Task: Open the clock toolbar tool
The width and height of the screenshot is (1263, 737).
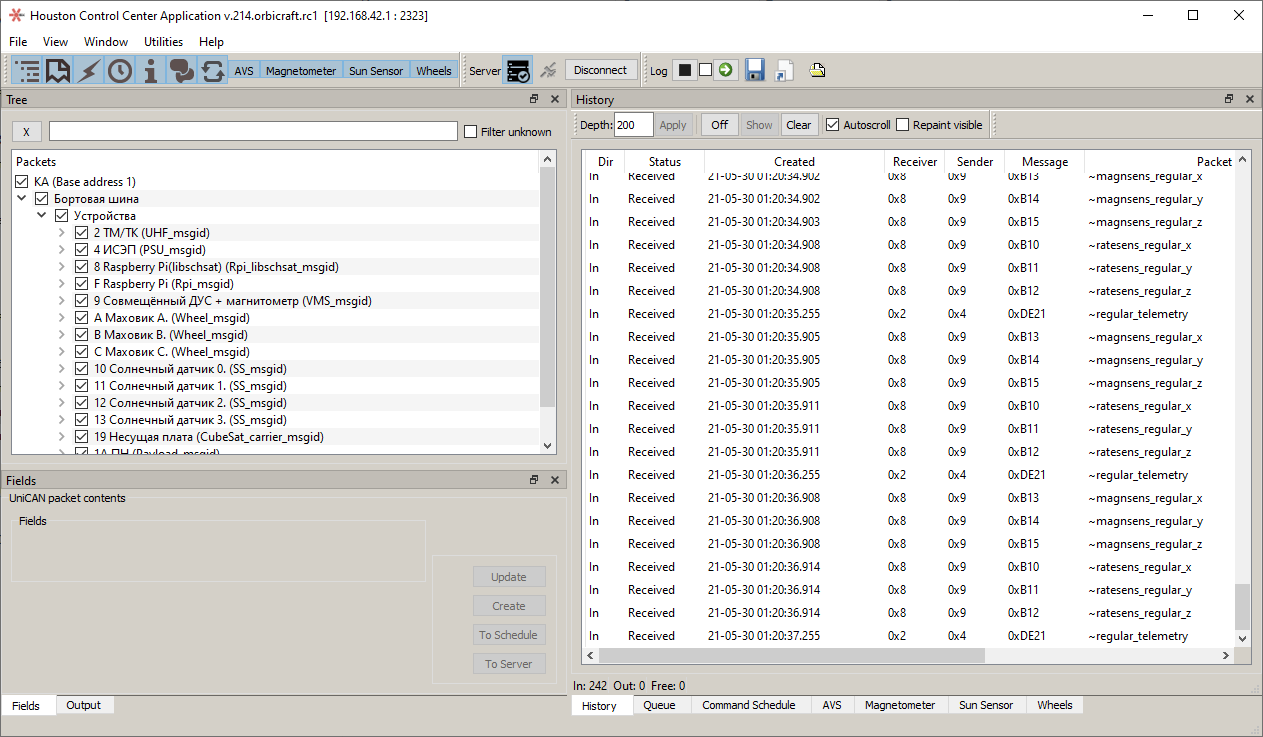Action: (119, 70)
